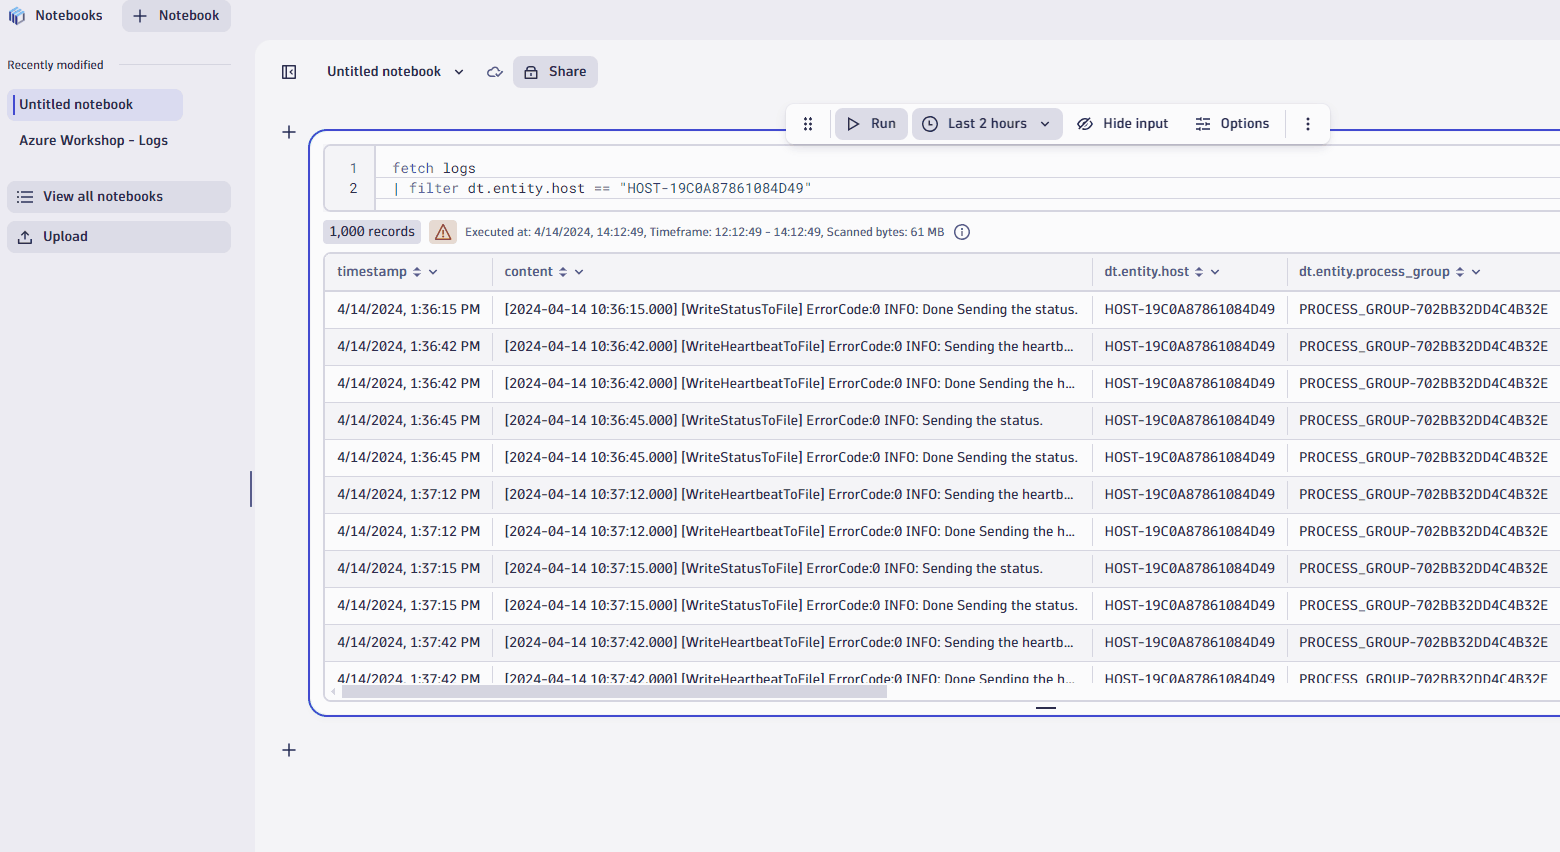Open the Untitled notebook name dropdown
This screenshot has height=852, width=1560.
pyautogui.click(x=459, y=72)
